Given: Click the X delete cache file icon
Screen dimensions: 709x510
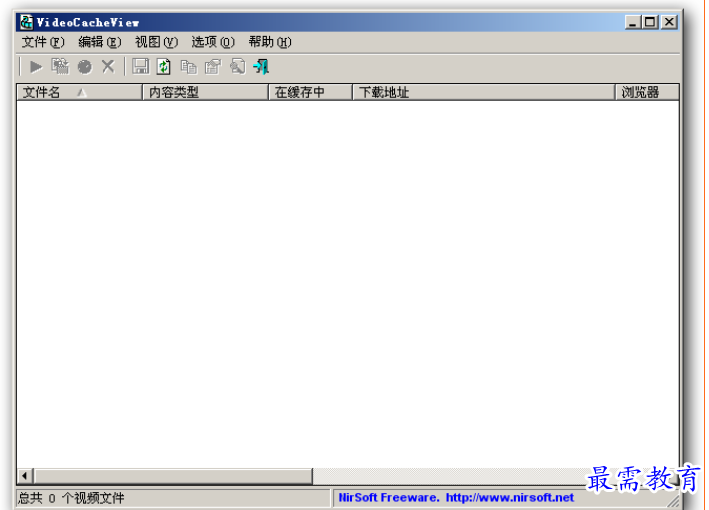Looking at the screenshot, I should point(108,66).
